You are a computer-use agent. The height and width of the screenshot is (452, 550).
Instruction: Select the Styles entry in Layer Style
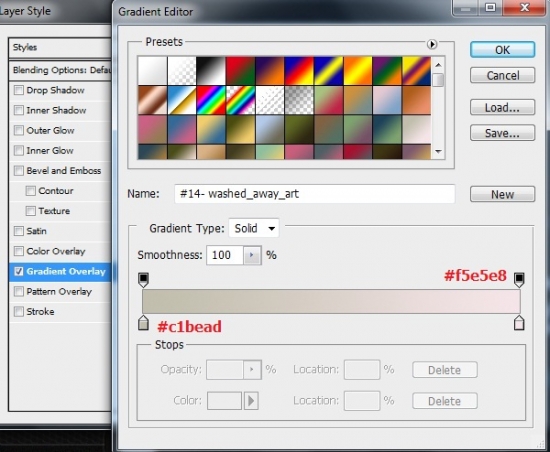click(x=60, y=47)
